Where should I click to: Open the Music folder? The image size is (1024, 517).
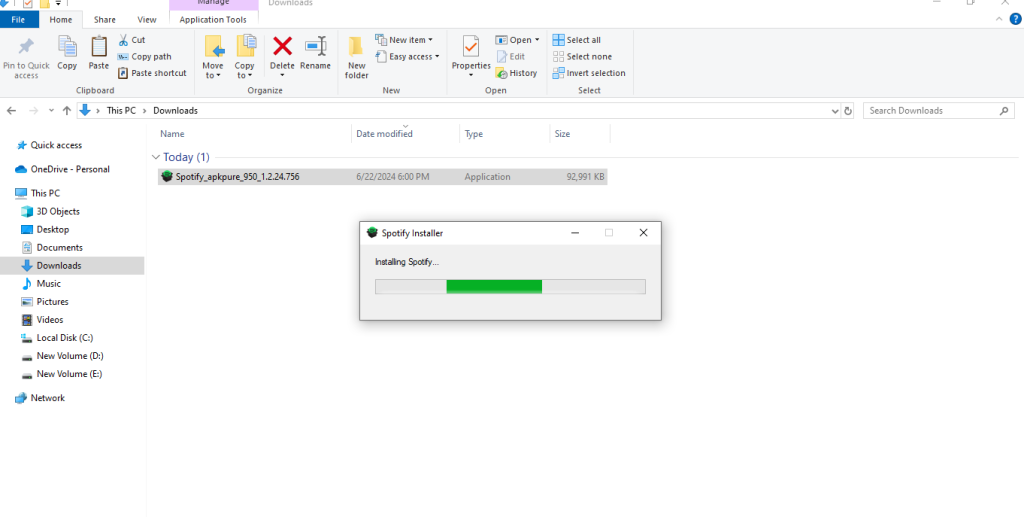[42, 284]
